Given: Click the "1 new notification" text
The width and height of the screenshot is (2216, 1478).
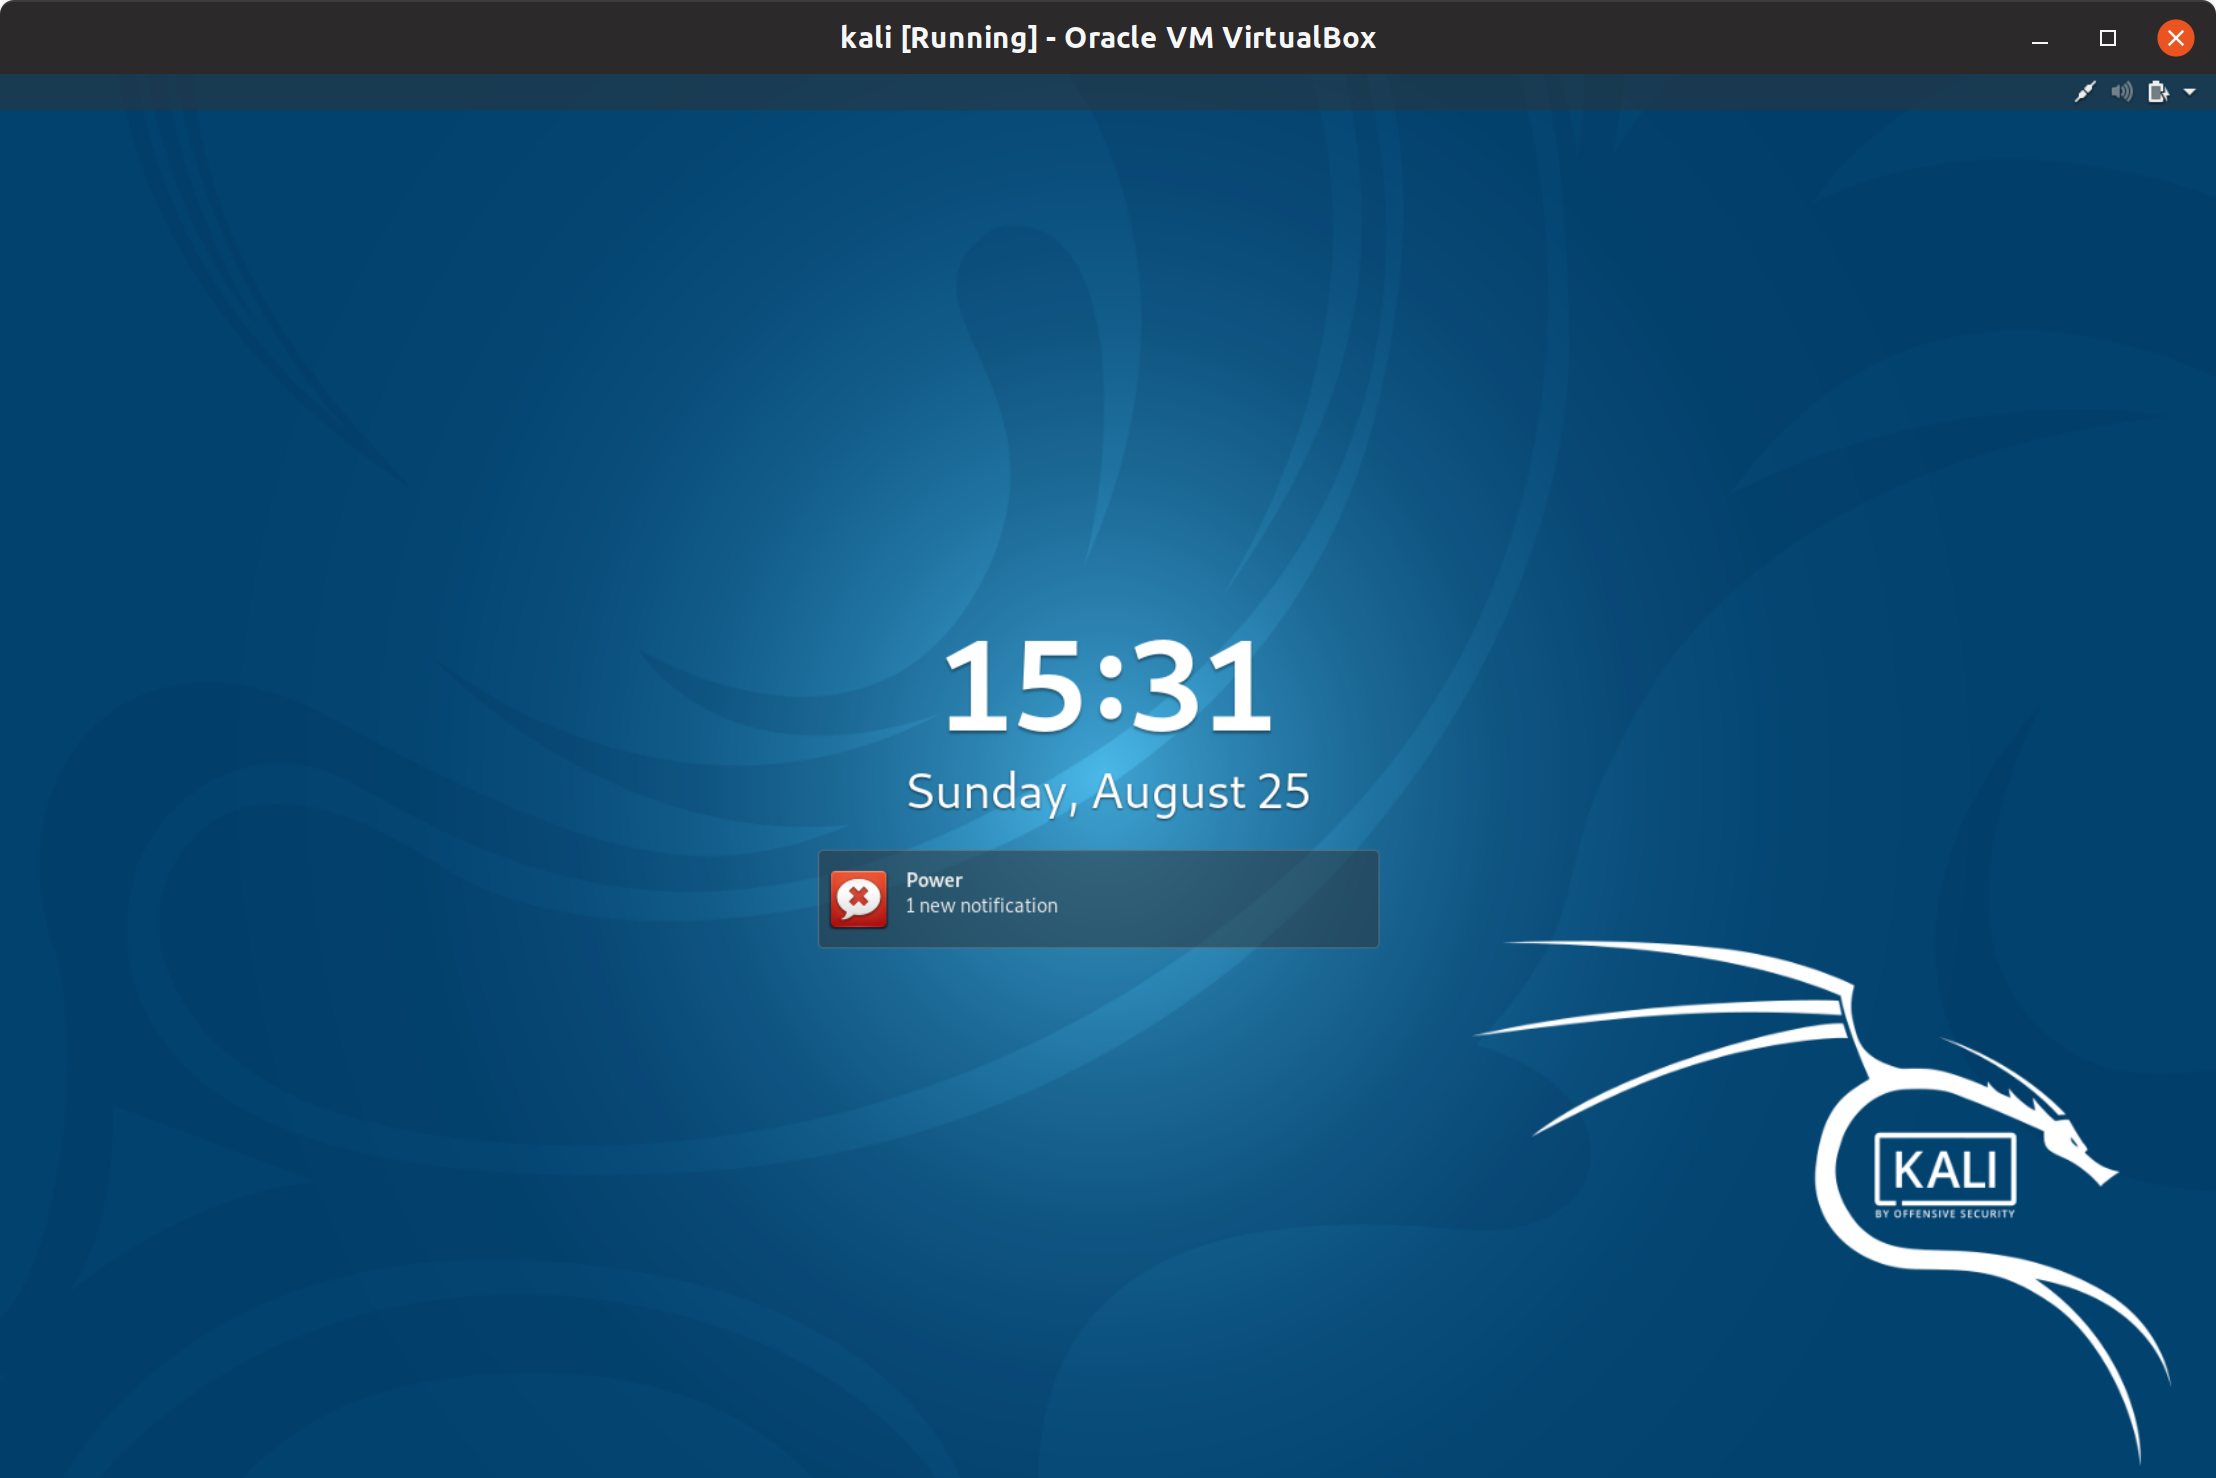Looking at the screenshot, I should (x=981, y=906).
